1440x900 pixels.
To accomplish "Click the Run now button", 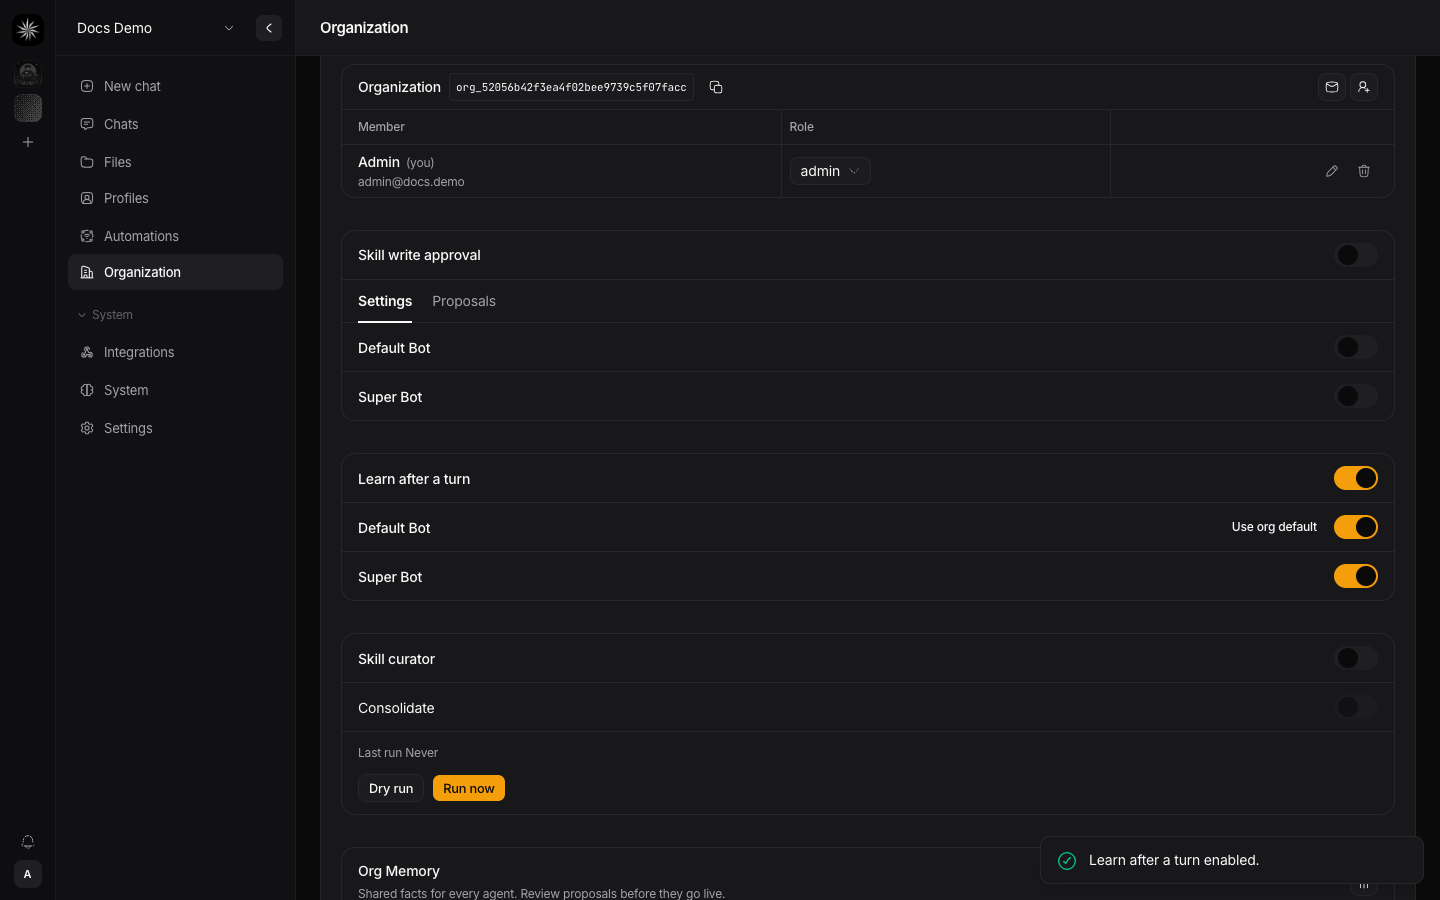I will pyautogui.click(x=469, y=788).
